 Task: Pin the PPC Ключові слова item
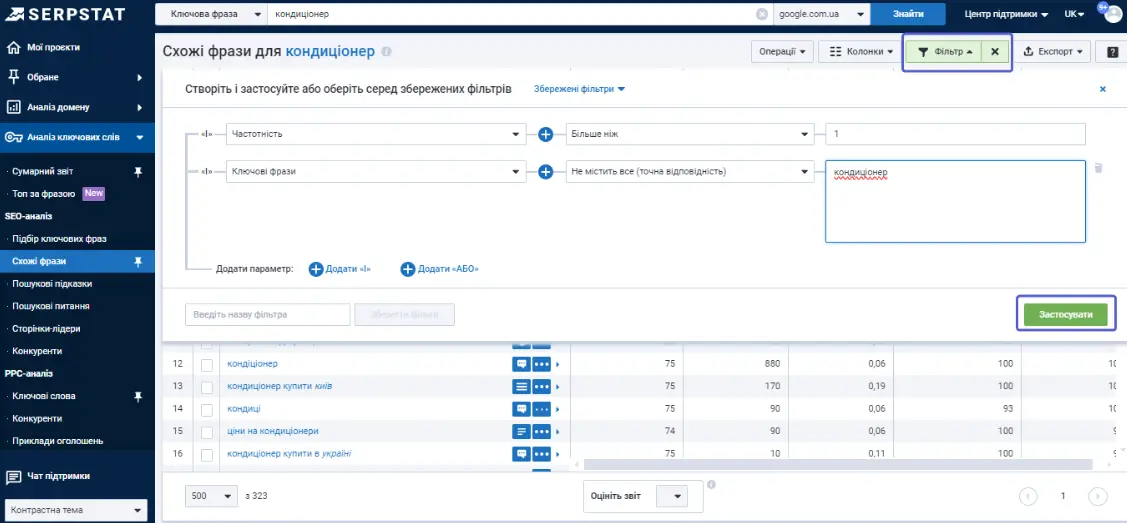point(139,396)
